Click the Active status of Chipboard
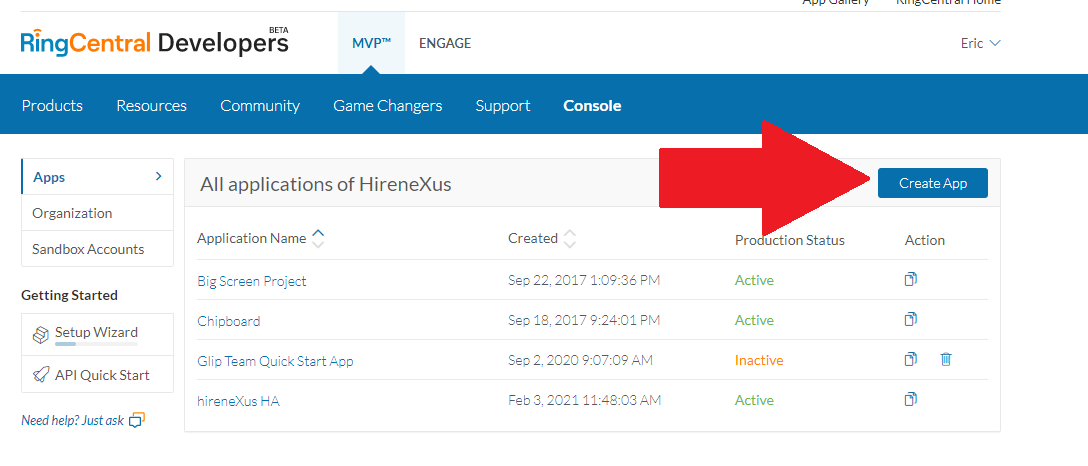The width and height of the screenshot is (1088, 466). tap(754, 320)
